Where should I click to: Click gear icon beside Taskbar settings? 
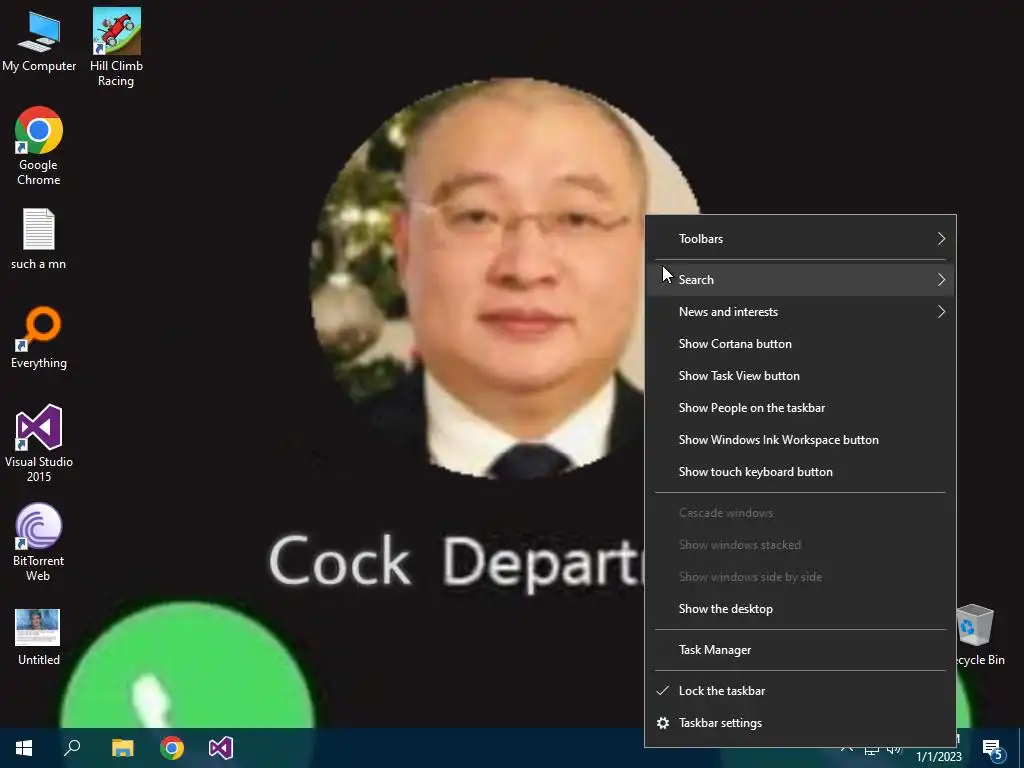point(663,723)
